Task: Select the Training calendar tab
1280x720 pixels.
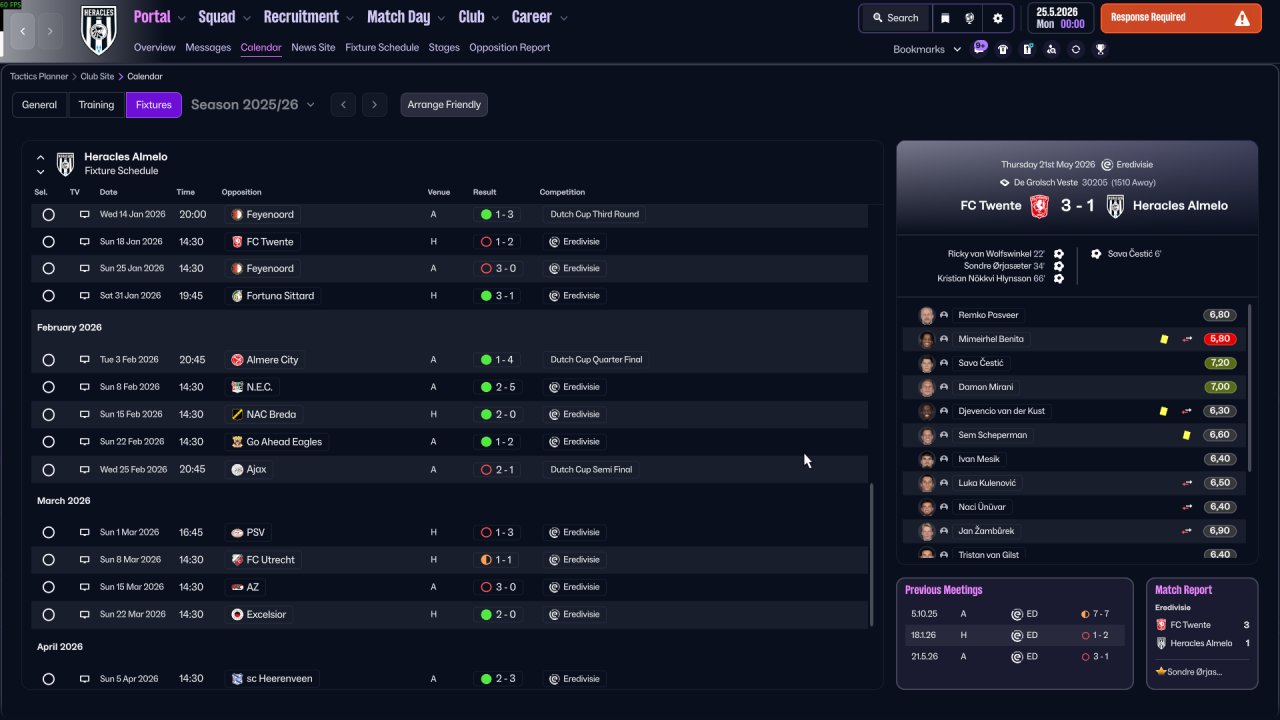Action: click(97, 105)
